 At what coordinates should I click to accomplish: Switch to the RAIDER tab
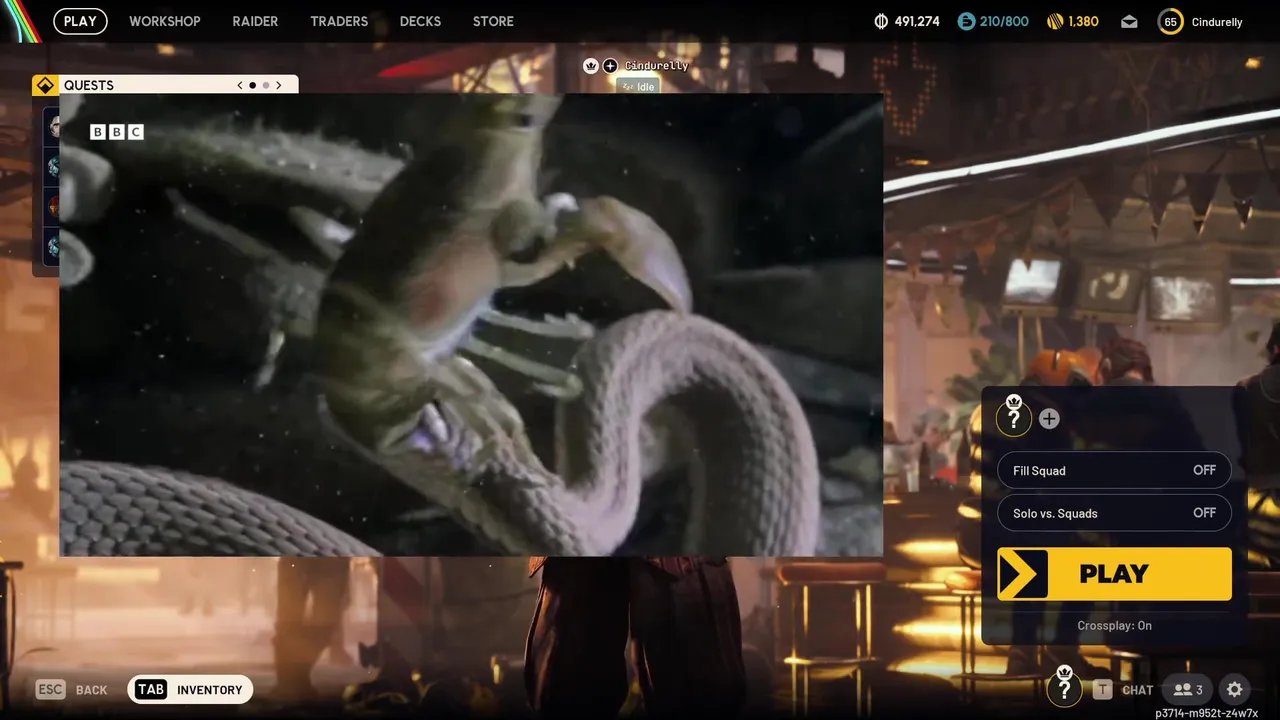255,21
